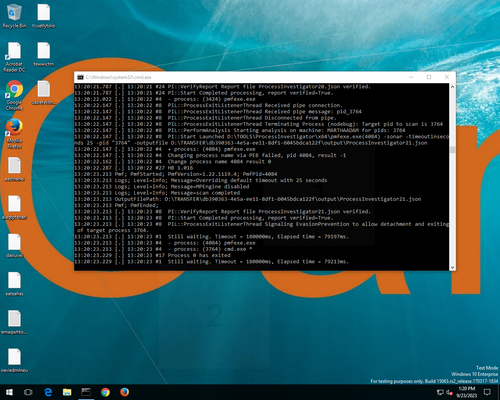Click 'Signaling EvasionPrevention' log line

[x=262, y=227]
